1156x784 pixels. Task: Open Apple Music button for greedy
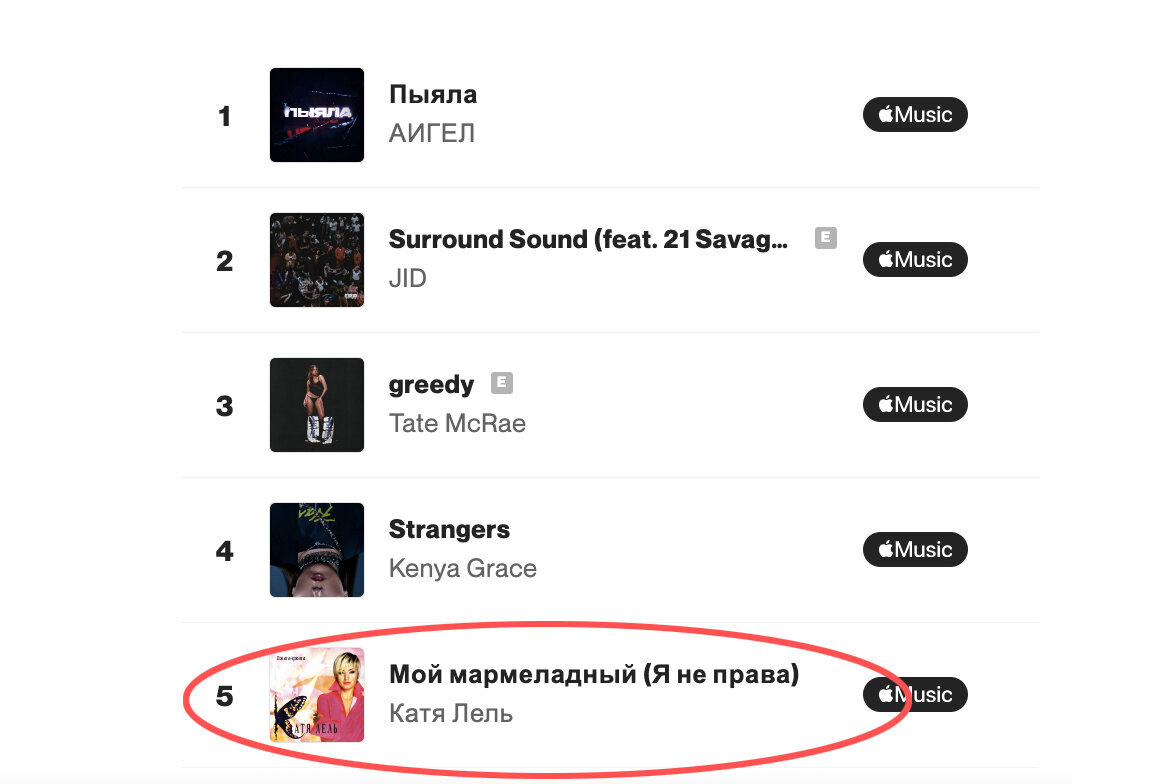915,404
